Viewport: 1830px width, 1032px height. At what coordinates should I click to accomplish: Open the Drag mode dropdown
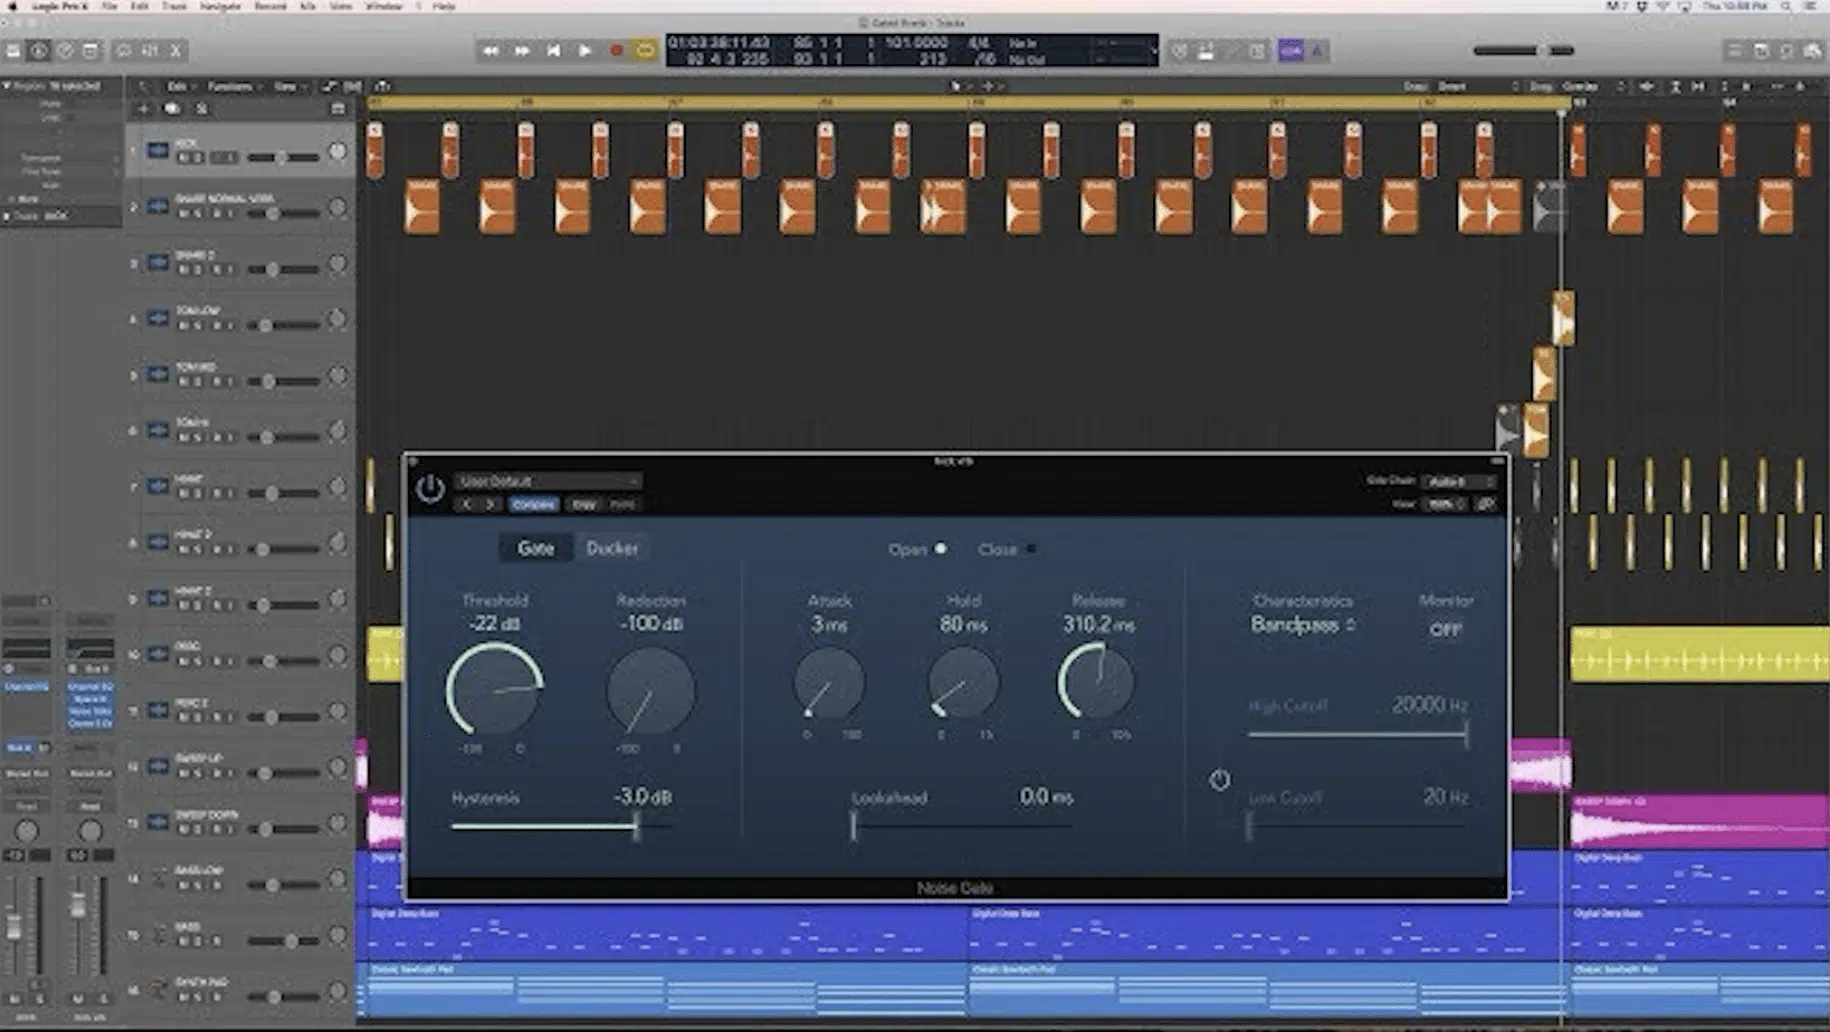pyautogui.click(x=1594, y=86)
